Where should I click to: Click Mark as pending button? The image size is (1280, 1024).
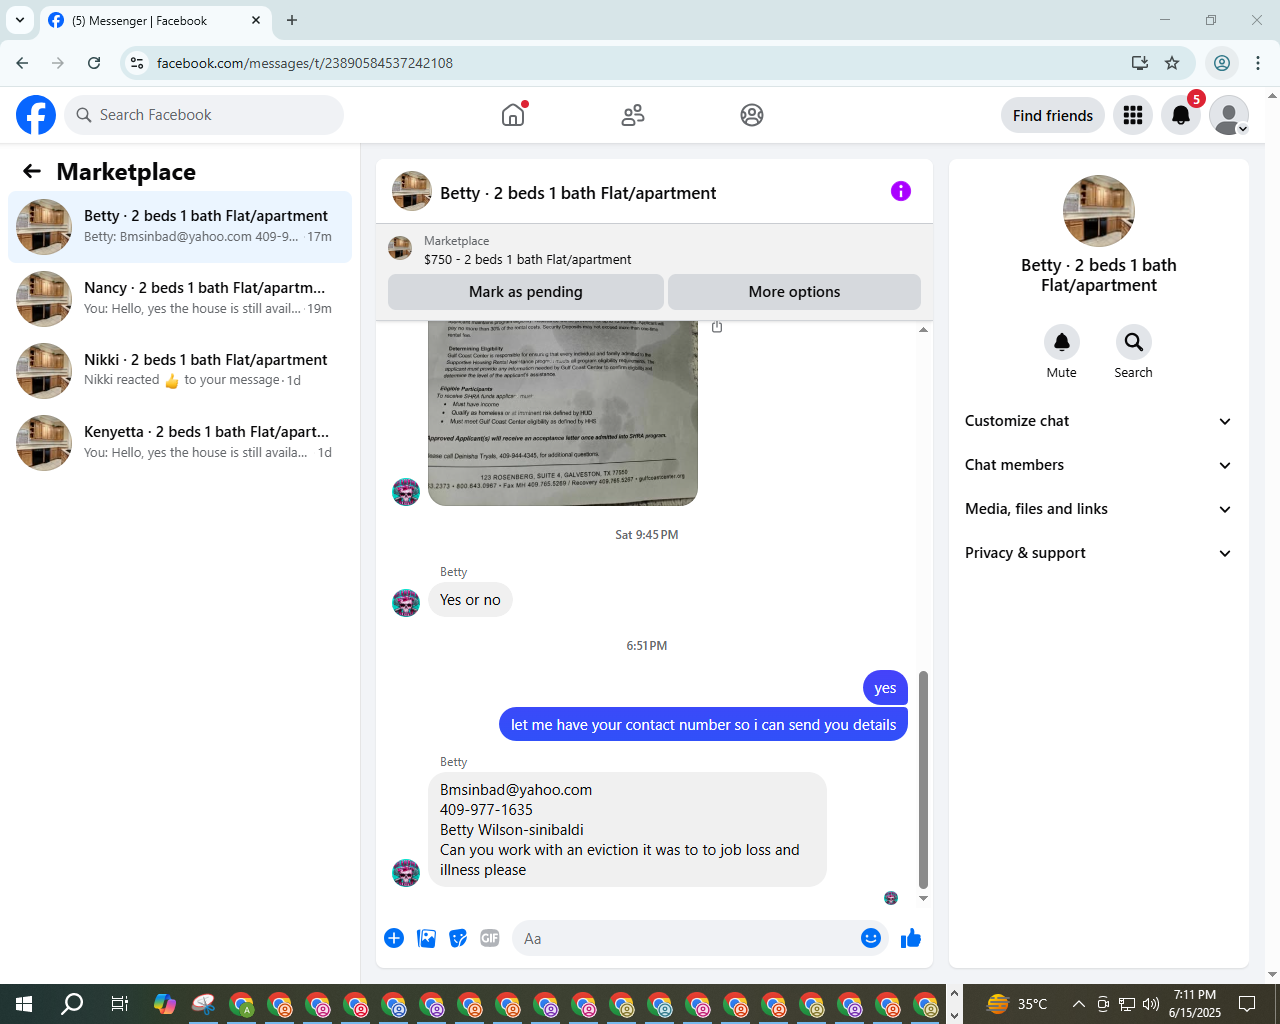[526, 292]
